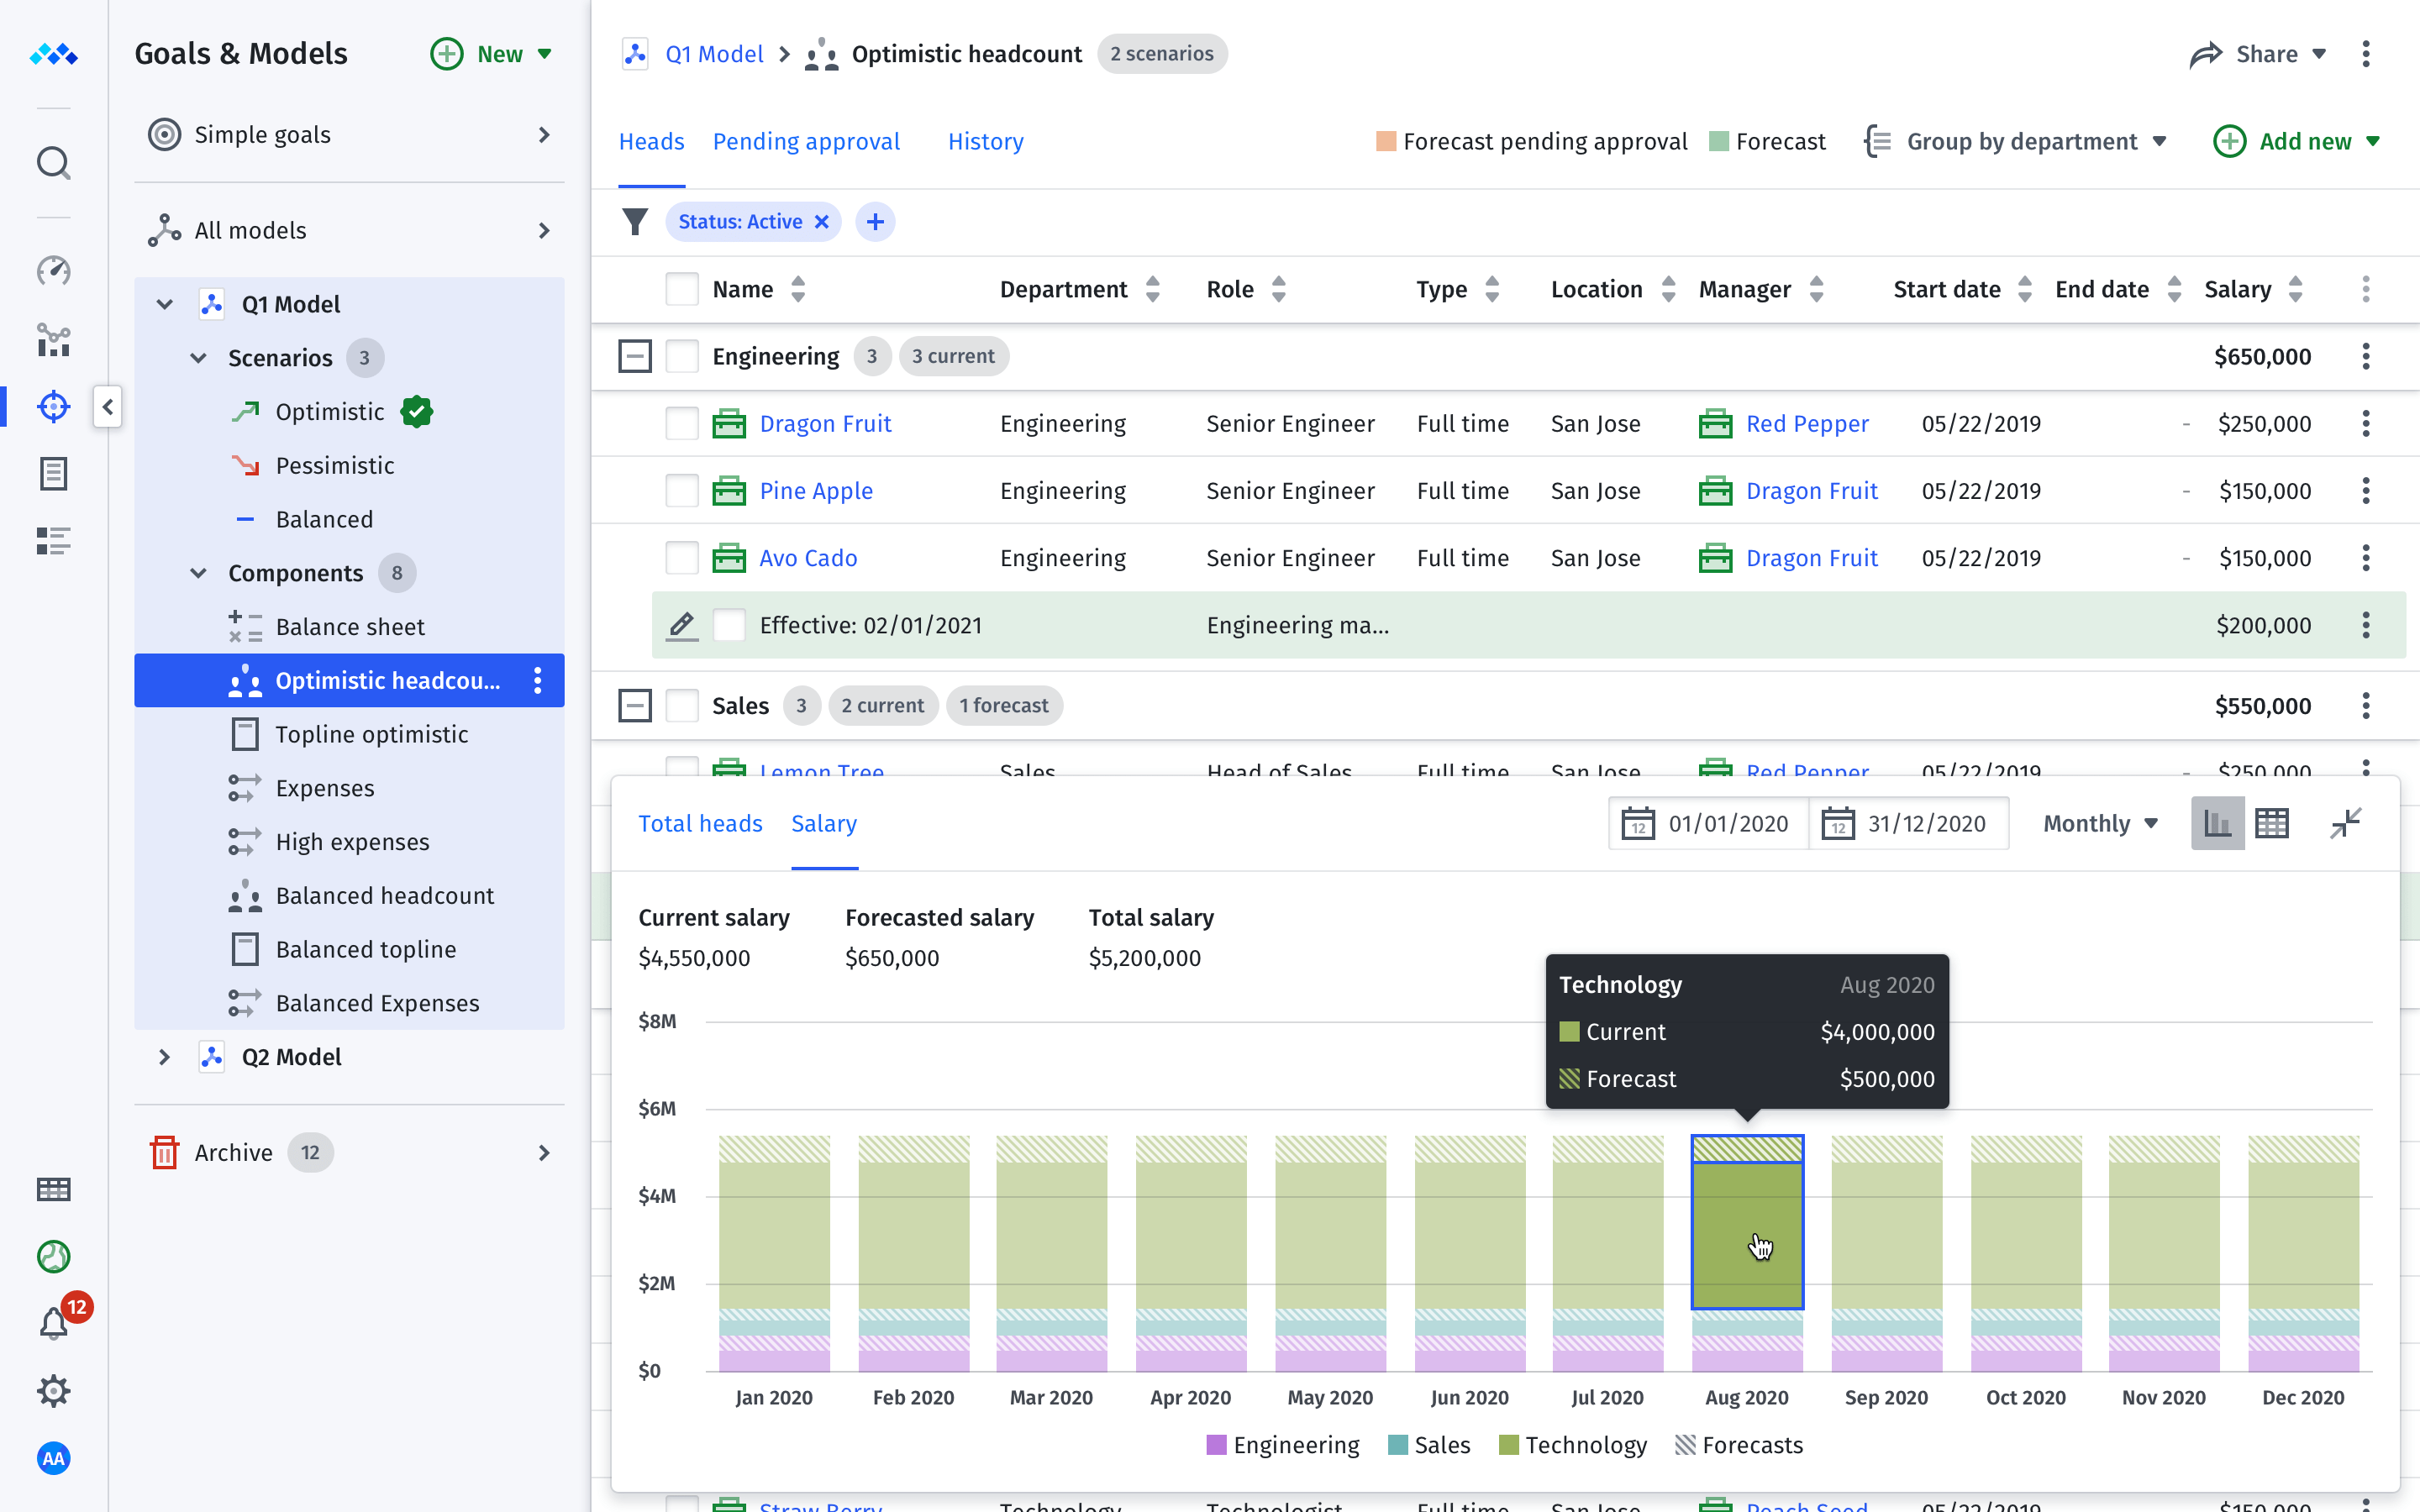Open the Monthly interval dropdown
2420x1512 pixels.
(2099, 823)
